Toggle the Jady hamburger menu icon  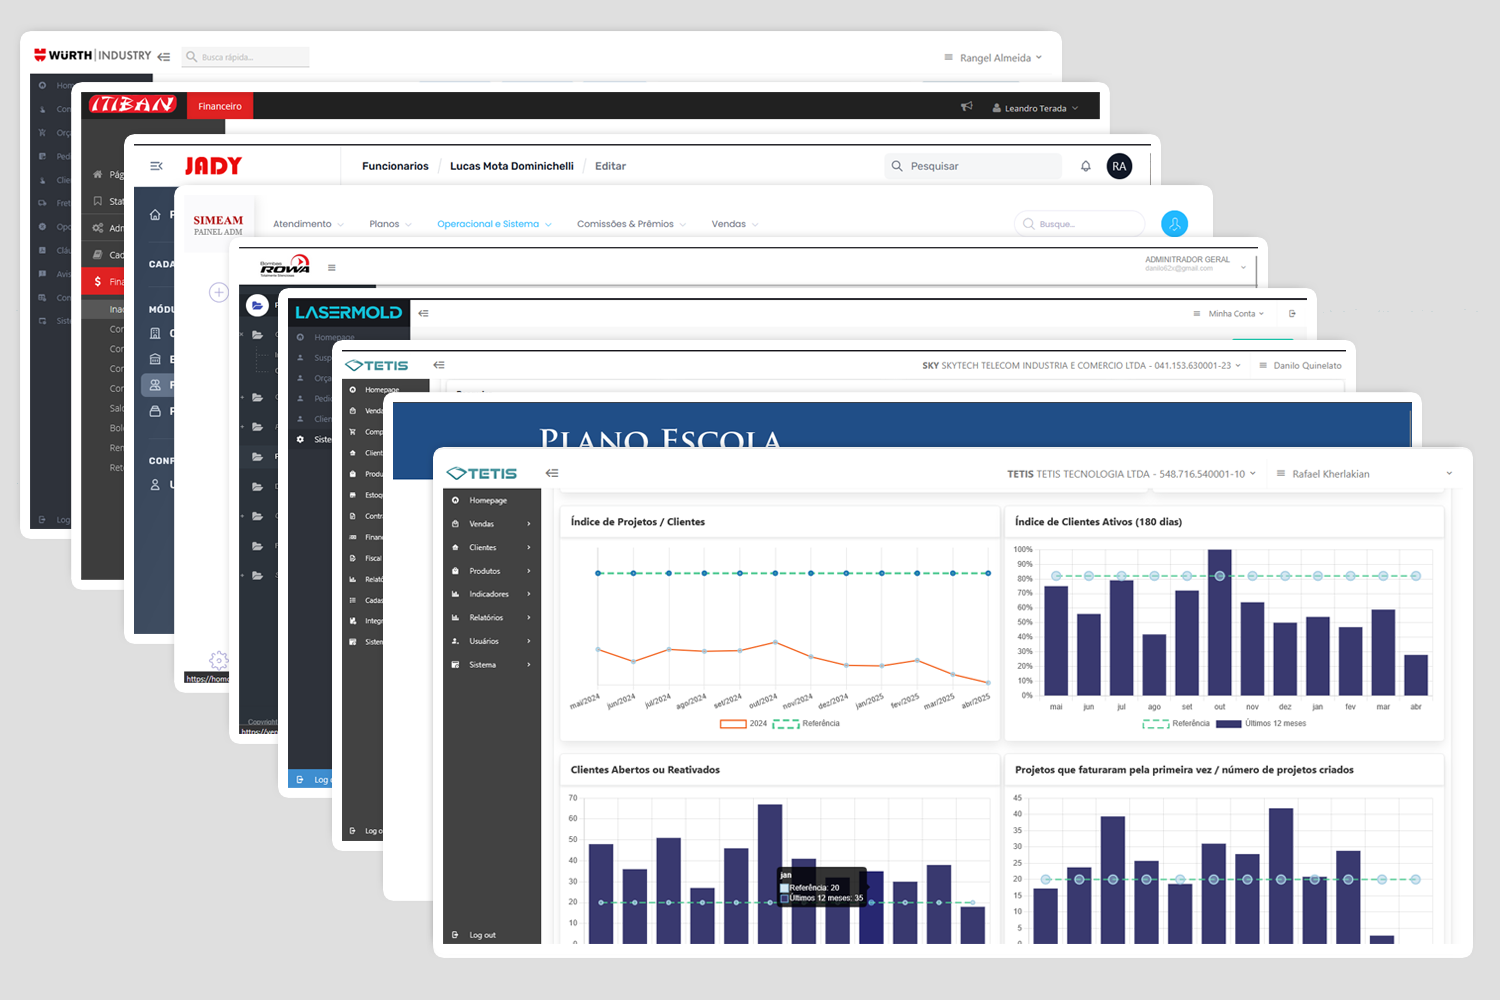tap(156, 166)
